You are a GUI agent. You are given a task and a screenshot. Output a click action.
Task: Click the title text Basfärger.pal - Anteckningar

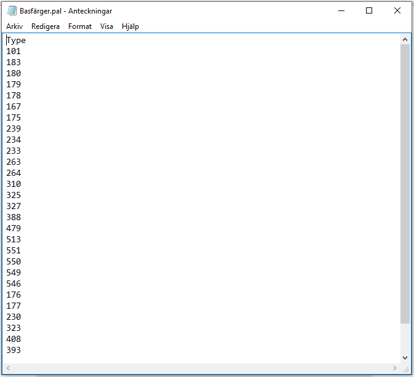[66, 11]
